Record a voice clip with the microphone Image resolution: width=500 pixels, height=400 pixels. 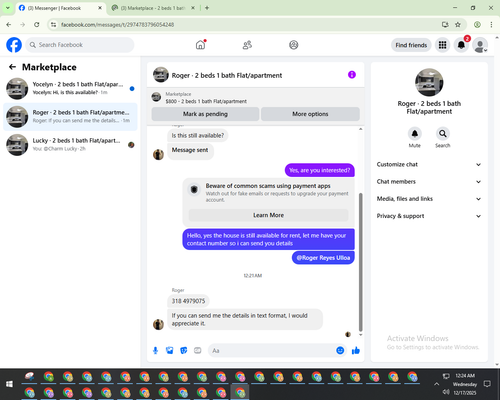(155, 350)
